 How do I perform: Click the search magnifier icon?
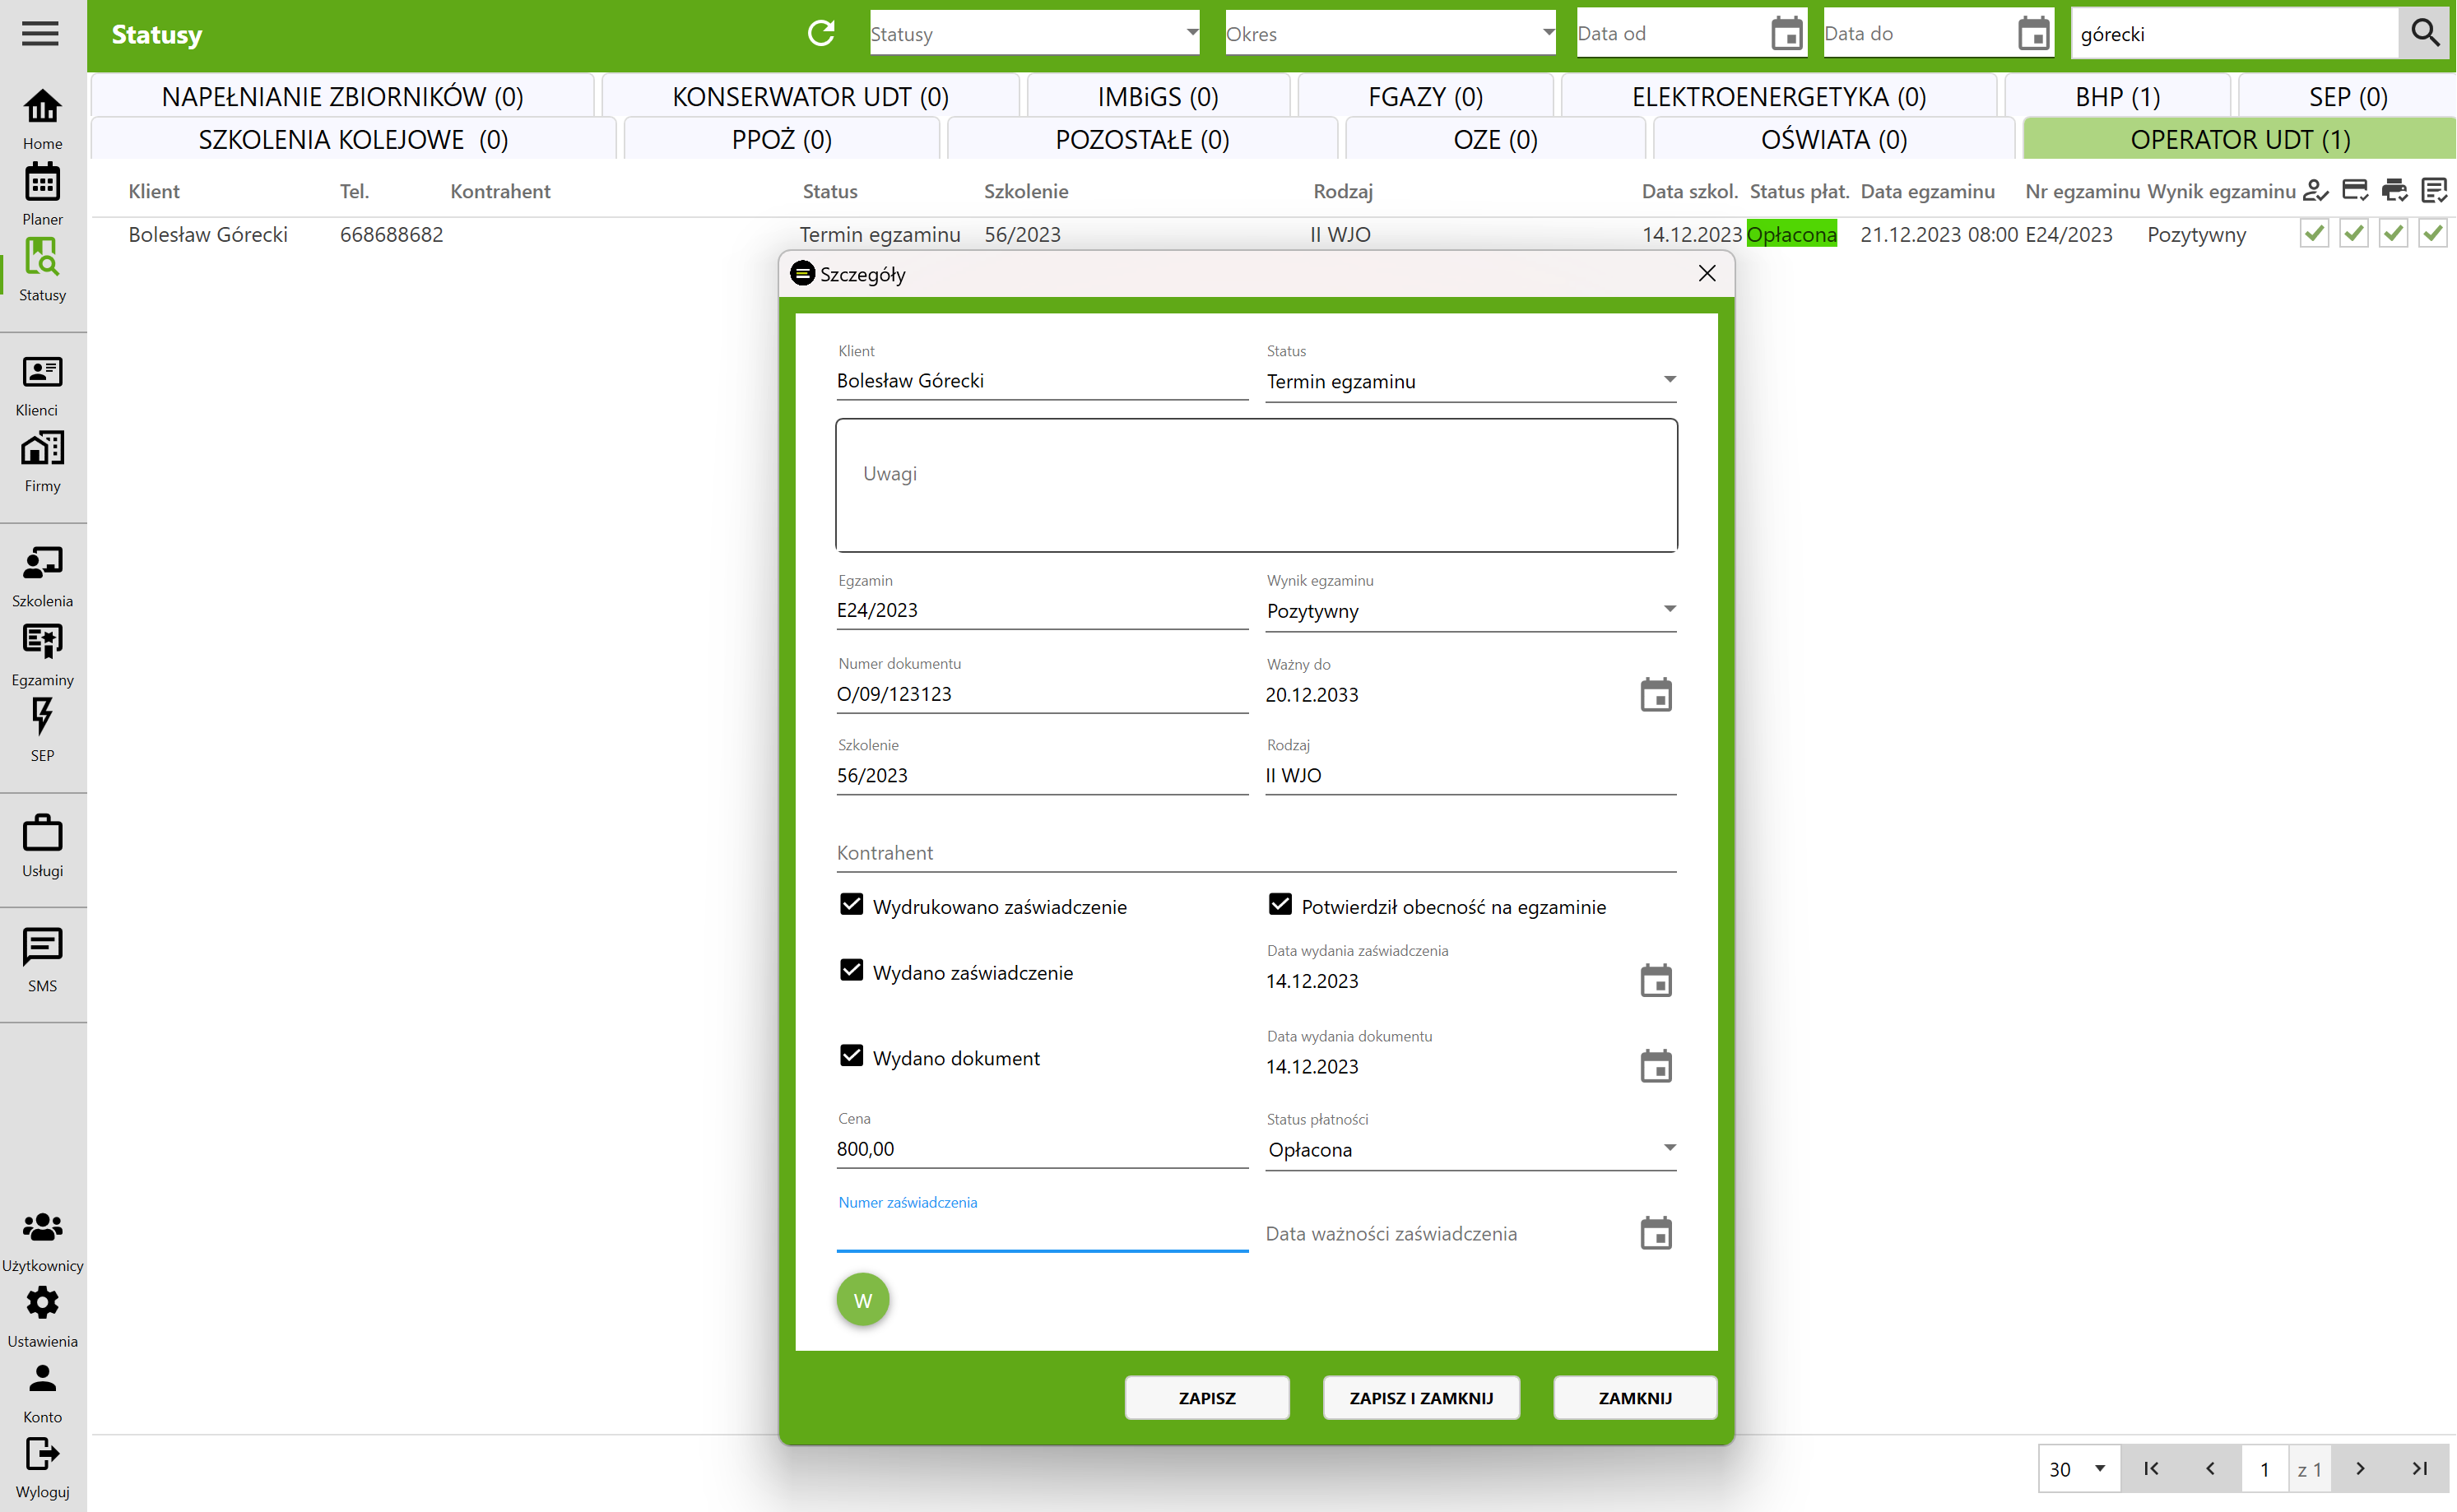click(x=2424, y=33)
